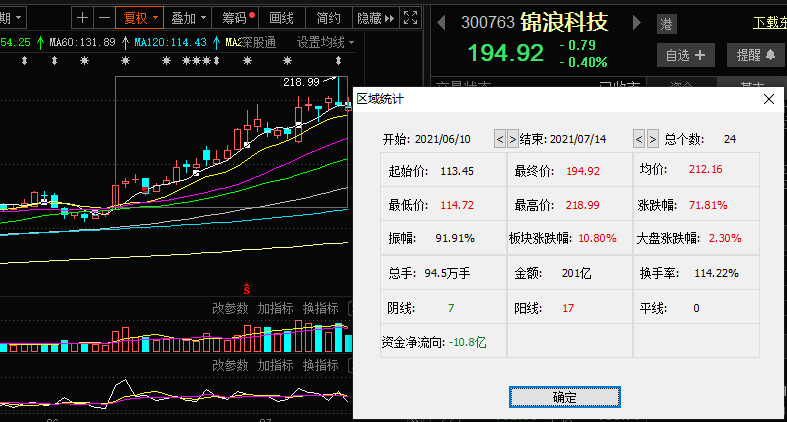Open 设置均线 dropdown
This screenshot has height=422, width=787.
click(325, 42)
